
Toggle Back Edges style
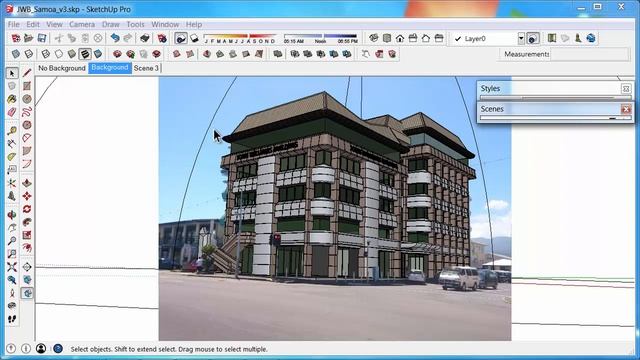click(29, 54)
